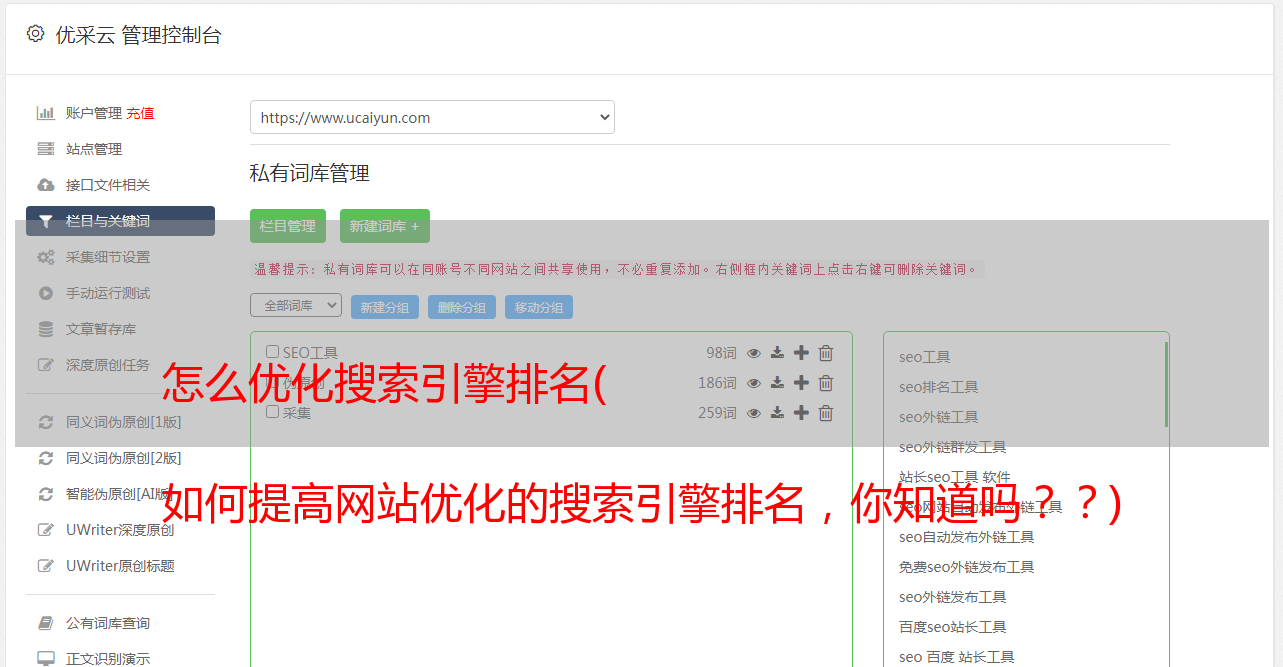Click the eye icon on the 259词 row
1283x667 pixels.
point(754,413)
